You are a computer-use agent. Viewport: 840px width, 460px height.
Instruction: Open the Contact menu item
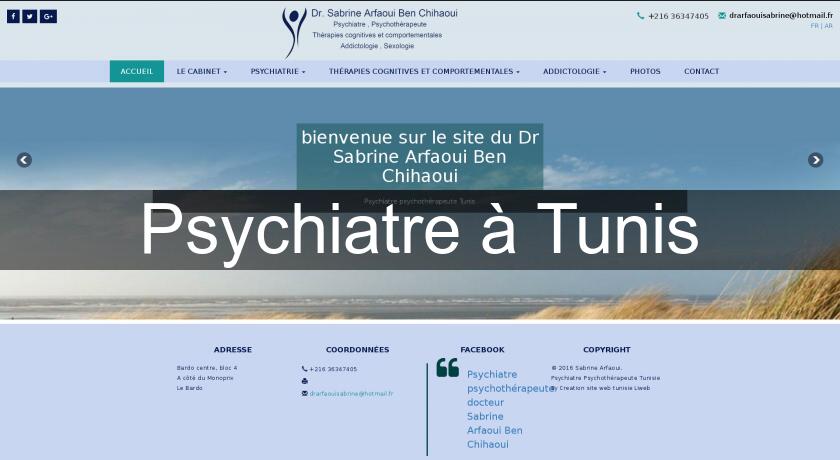click(701, 71)
